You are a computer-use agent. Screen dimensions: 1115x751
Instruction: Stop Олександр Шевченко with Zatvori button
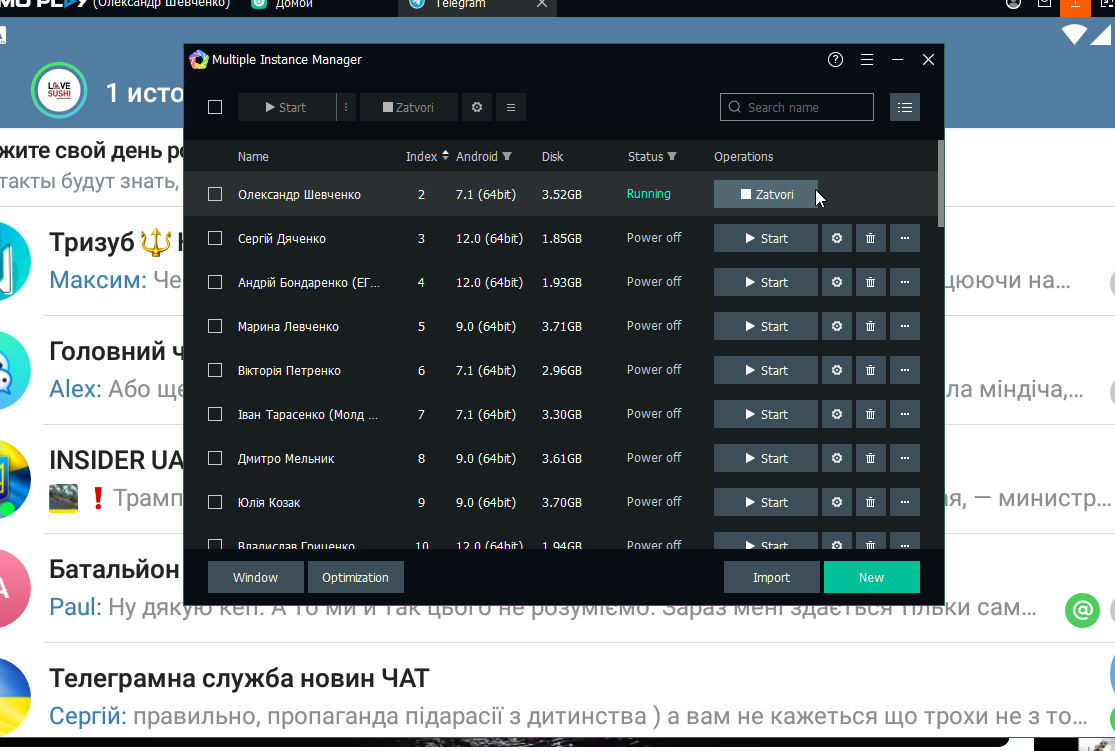766,194
